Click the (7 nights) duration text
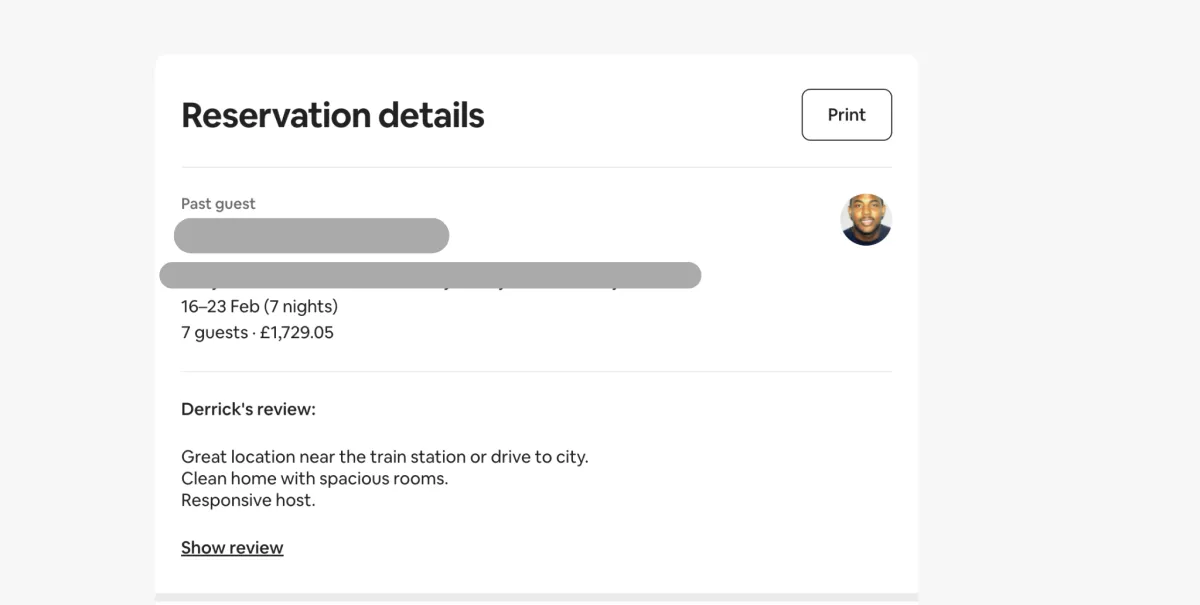The image size is (1200, 605). (x=298, y=306)
